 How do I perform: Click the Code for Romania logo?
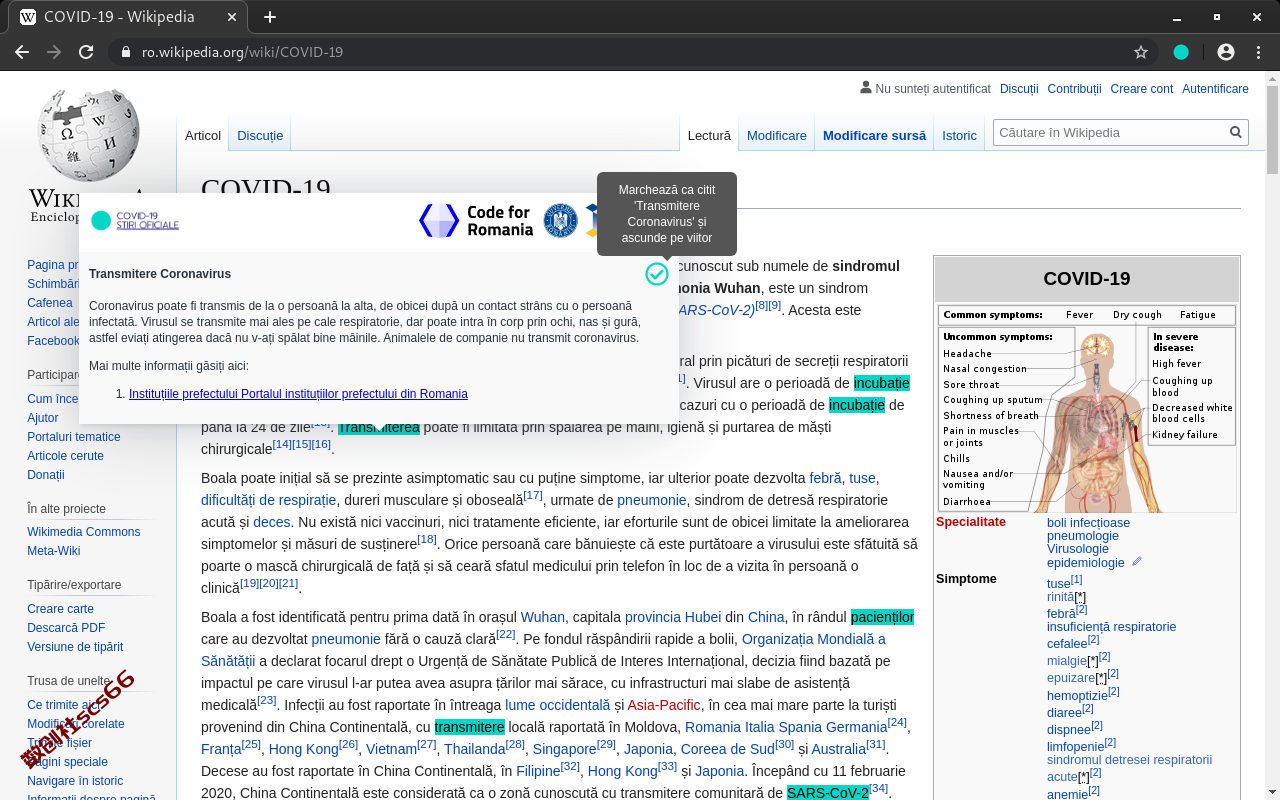pos(476,221)
